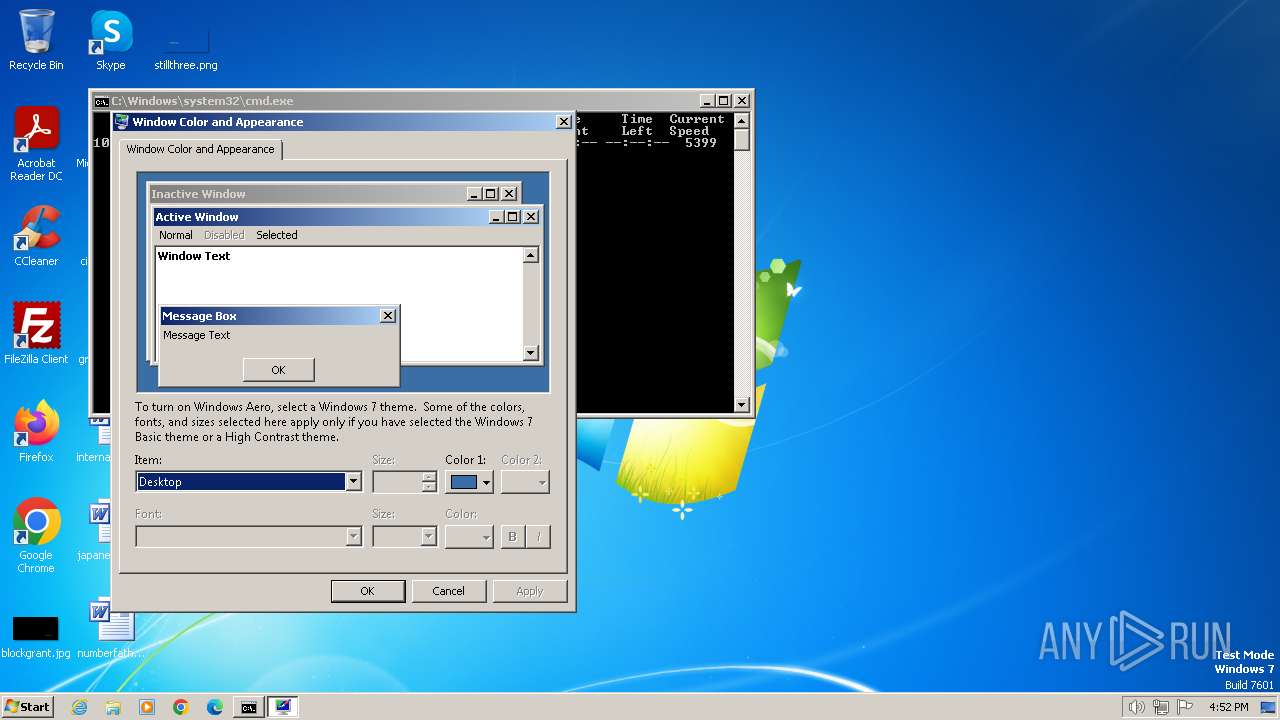This screenshot has width=1280, height=720.
Task: Click OK inside the Message Box preview
Action: pyautogui.click(x=278, y=370)
